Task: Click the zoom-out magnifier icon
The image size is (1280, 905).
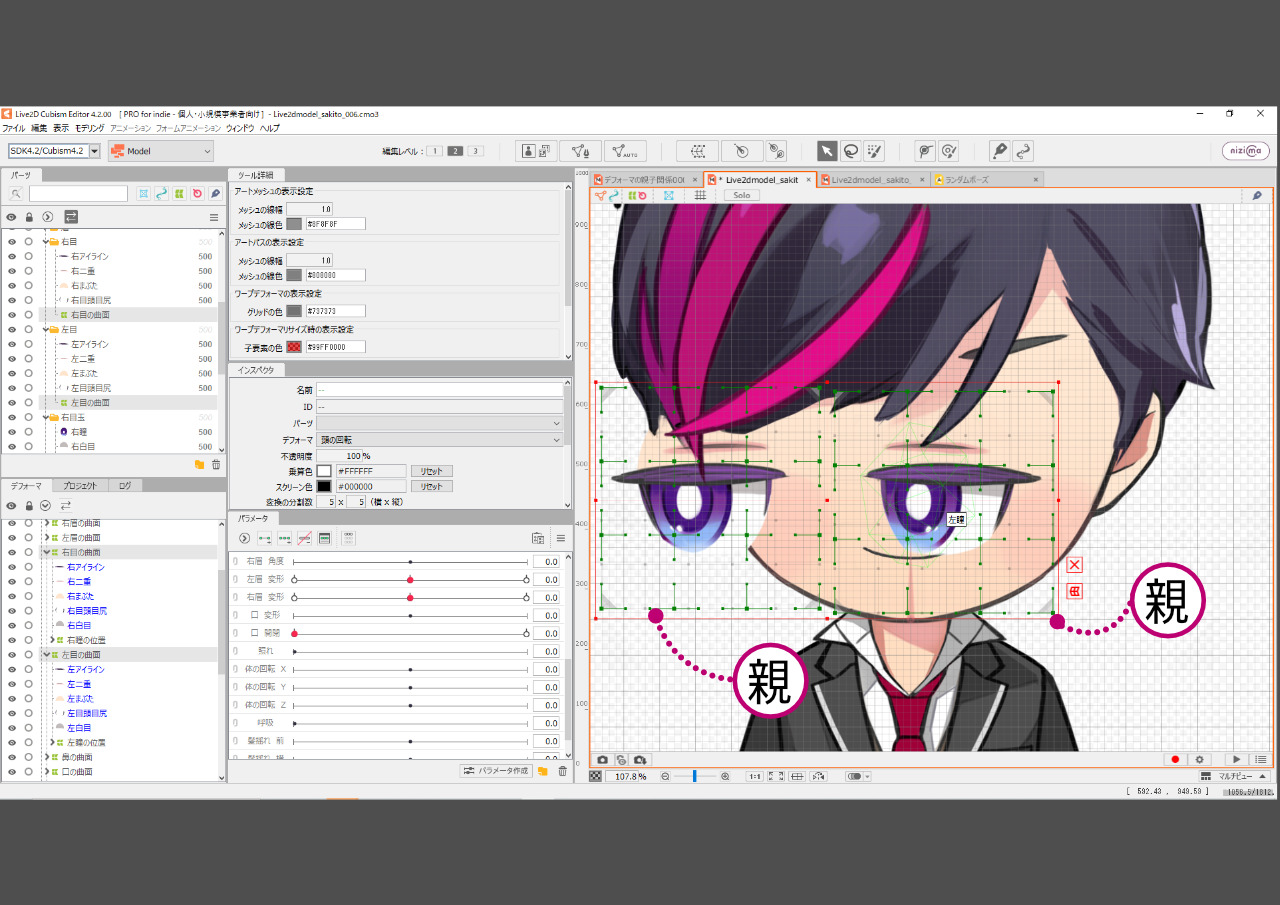Action: 665,776
